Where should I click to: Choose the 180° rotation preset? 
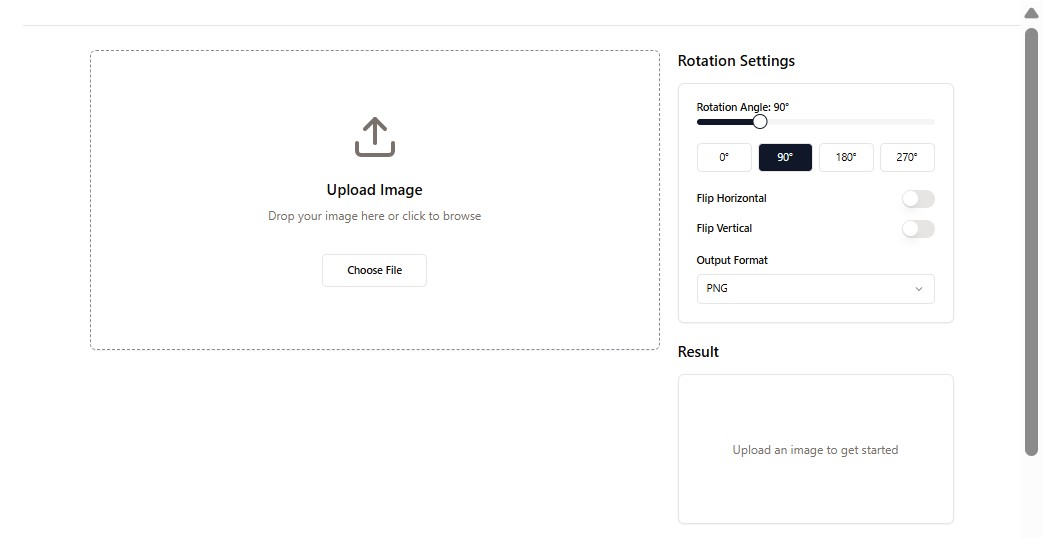pyautogui.click(x=846, y=157)
